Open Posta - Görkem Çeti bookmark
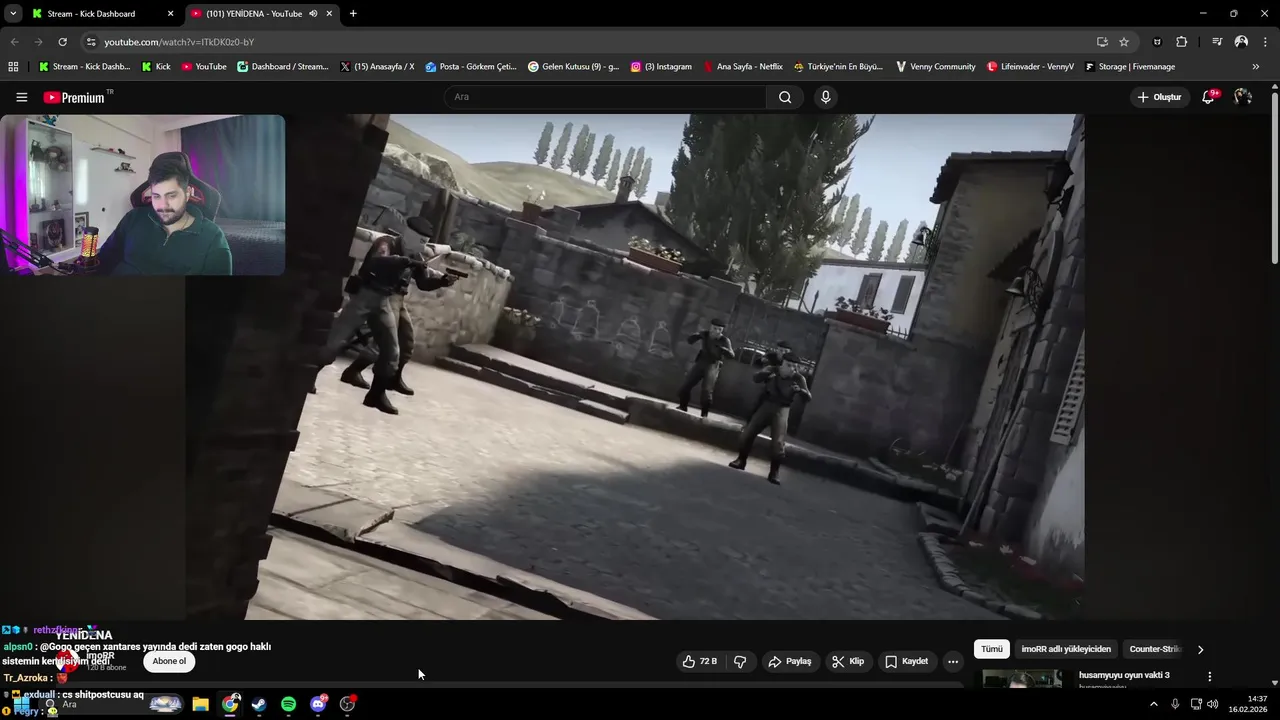 [470, 67]
